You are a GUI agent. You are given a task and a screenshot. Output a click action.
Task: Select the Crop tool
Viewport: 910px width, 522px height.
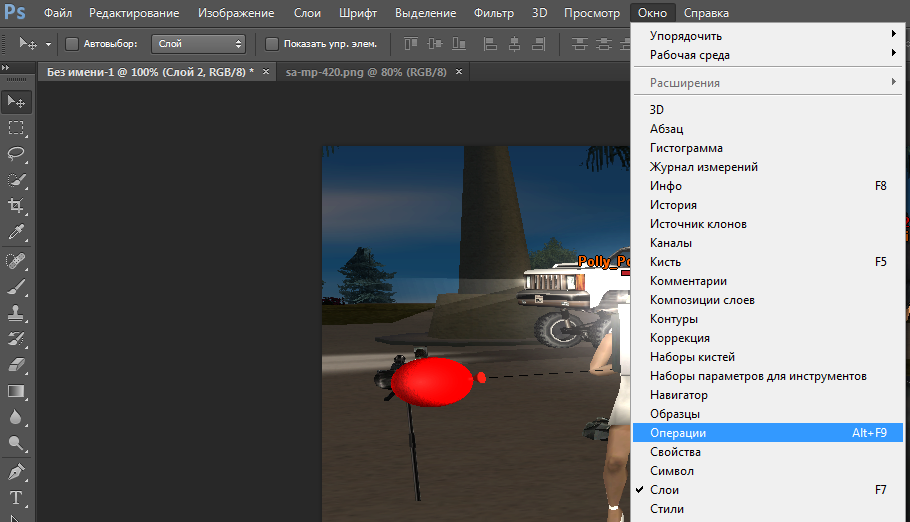click(x=16, y=206)
